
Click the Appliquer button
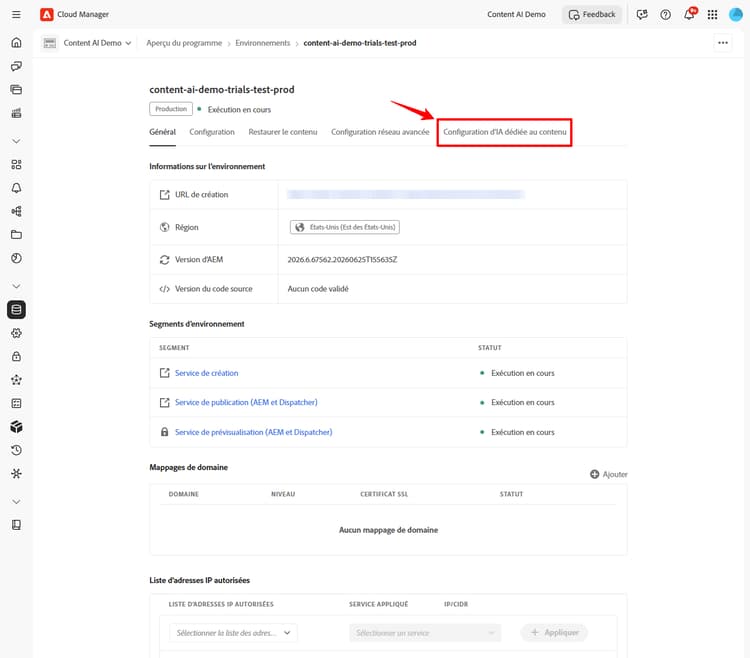[x=554, y=633]
